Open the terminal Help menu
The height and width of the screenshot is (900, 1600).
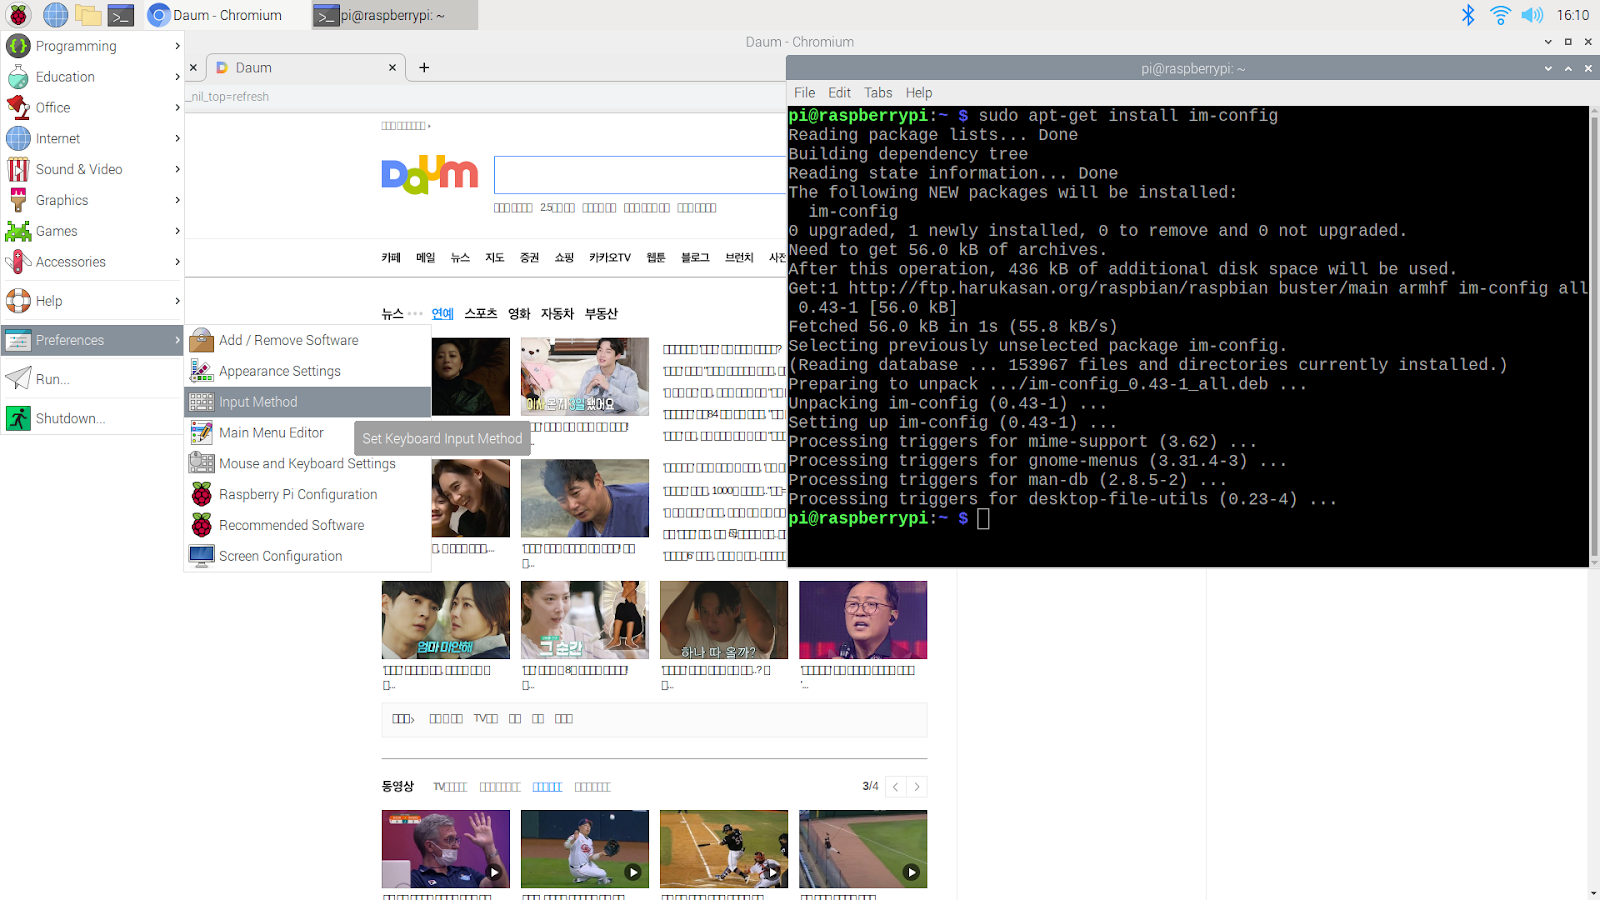pyautogui.click(x=919, y=93)
